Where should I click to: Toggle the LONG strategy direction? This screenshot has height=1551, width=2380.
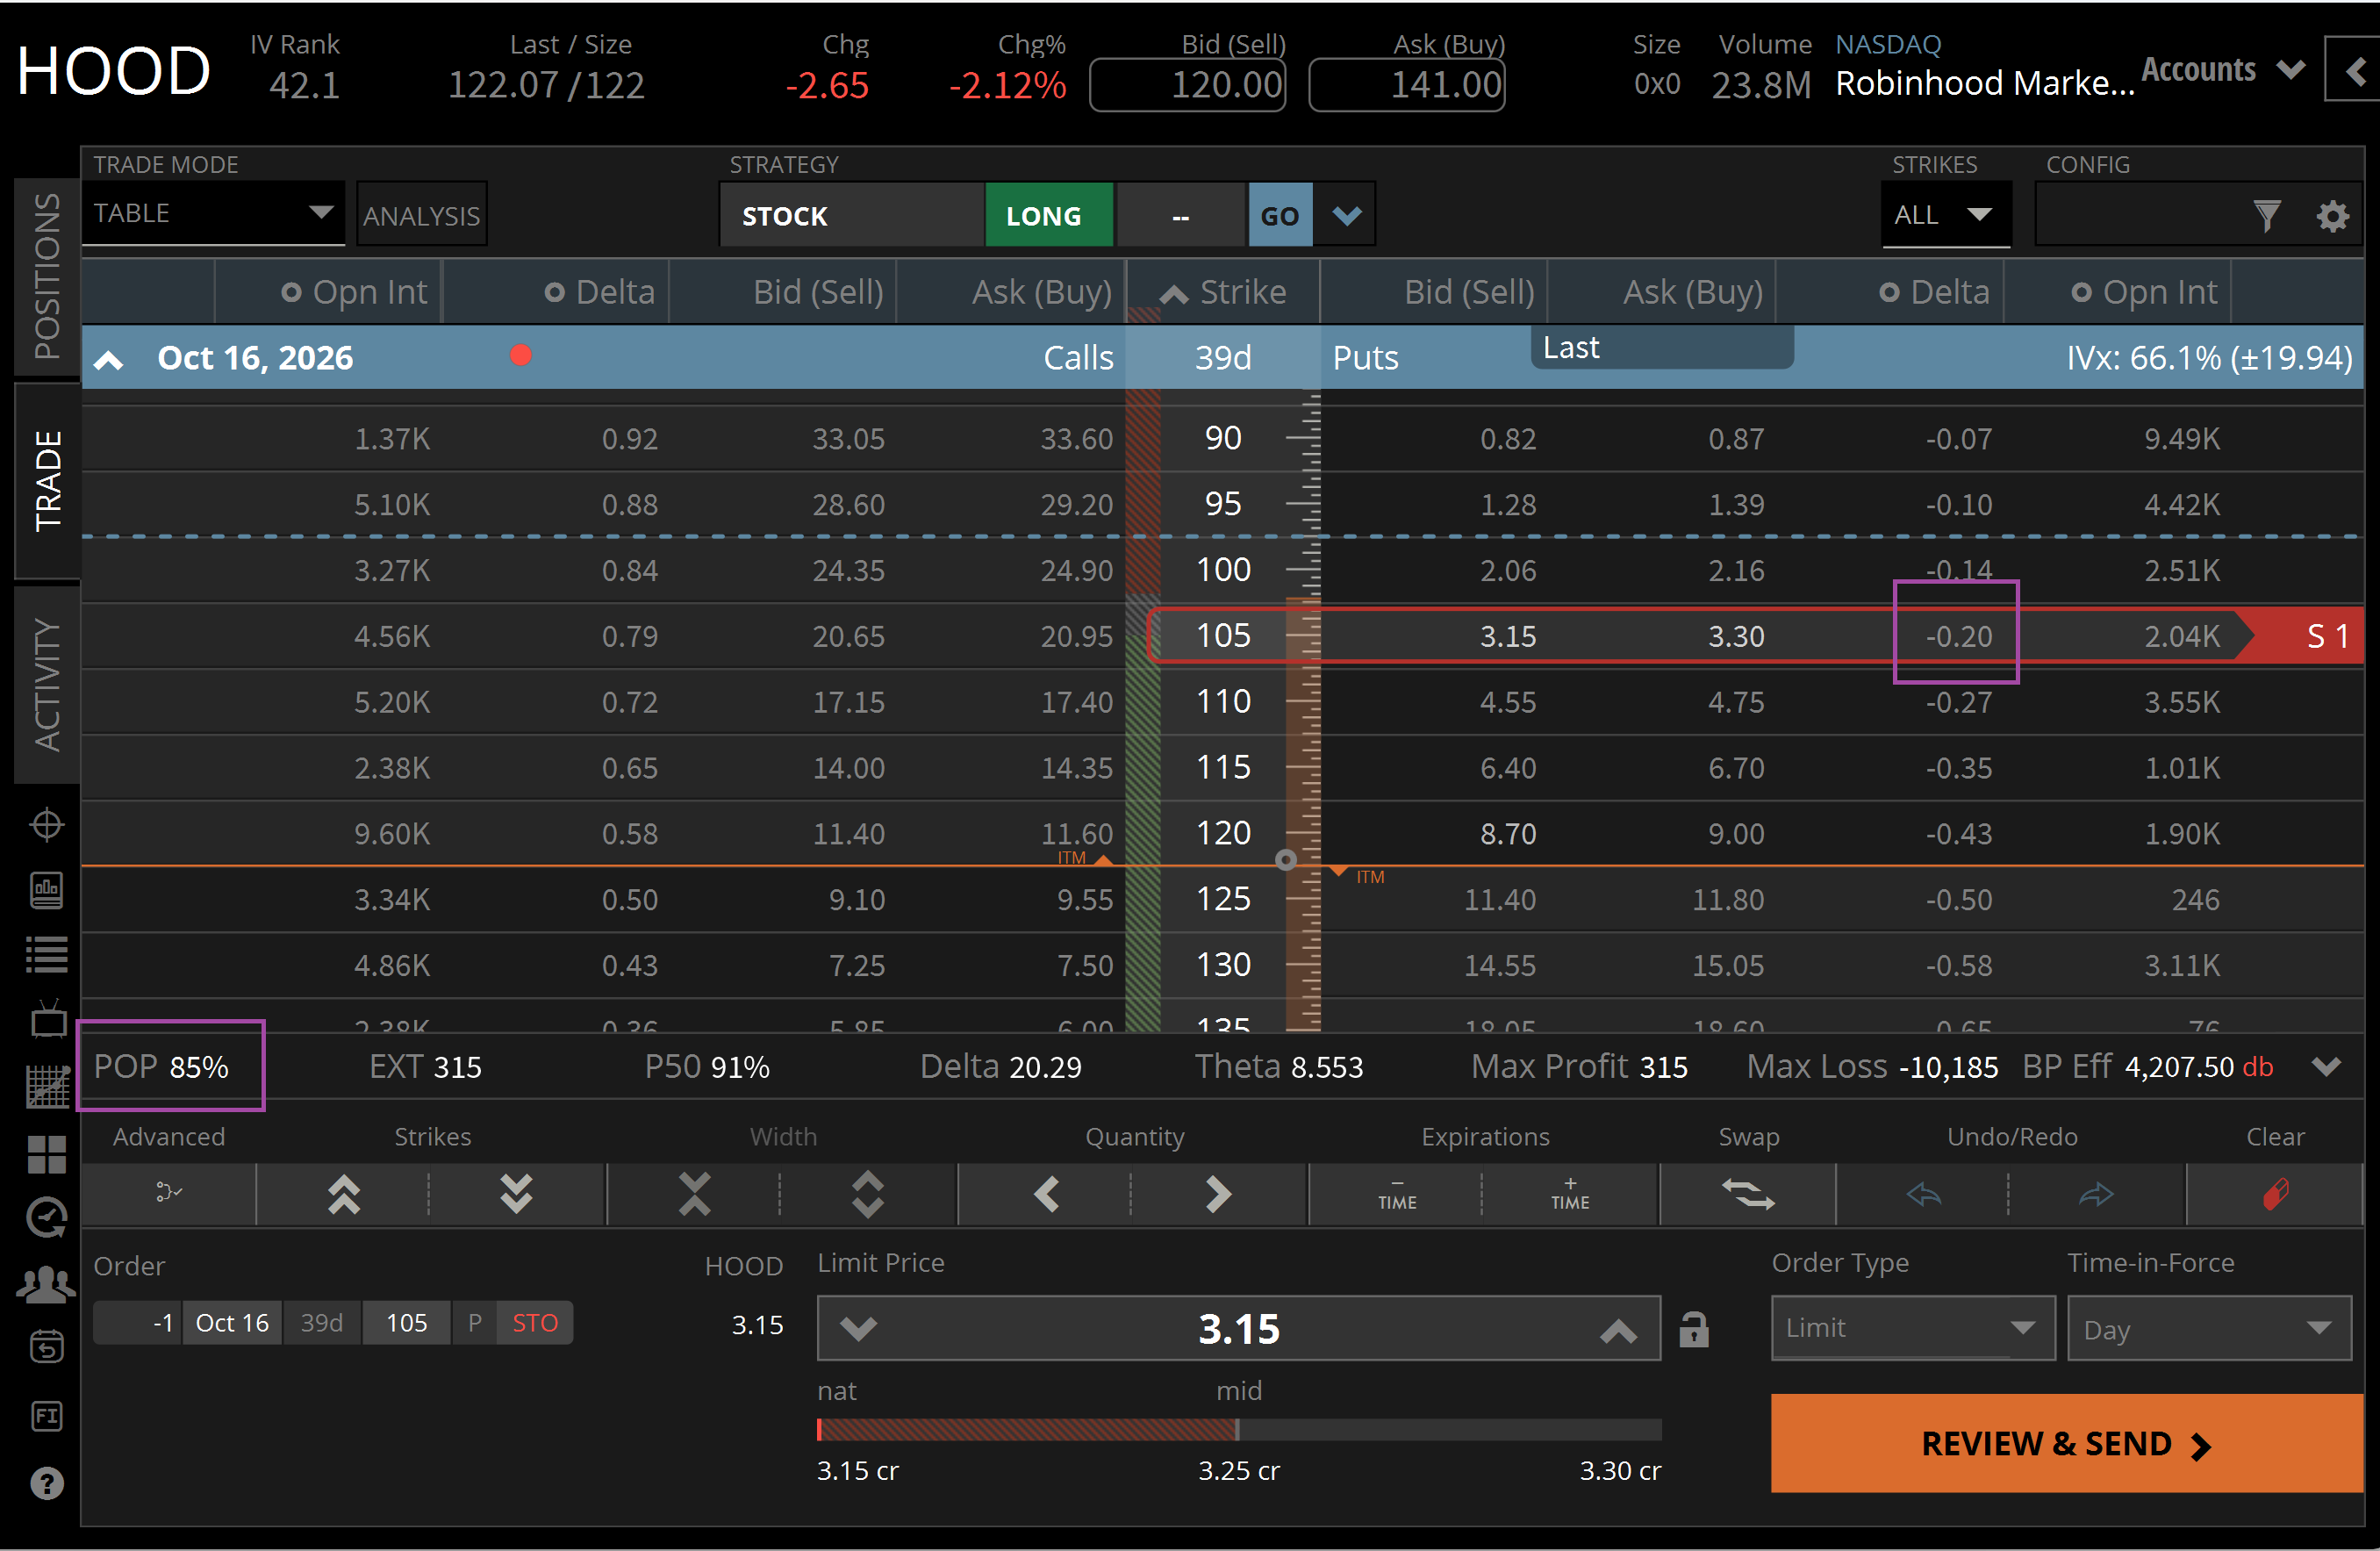(1048, 215)
